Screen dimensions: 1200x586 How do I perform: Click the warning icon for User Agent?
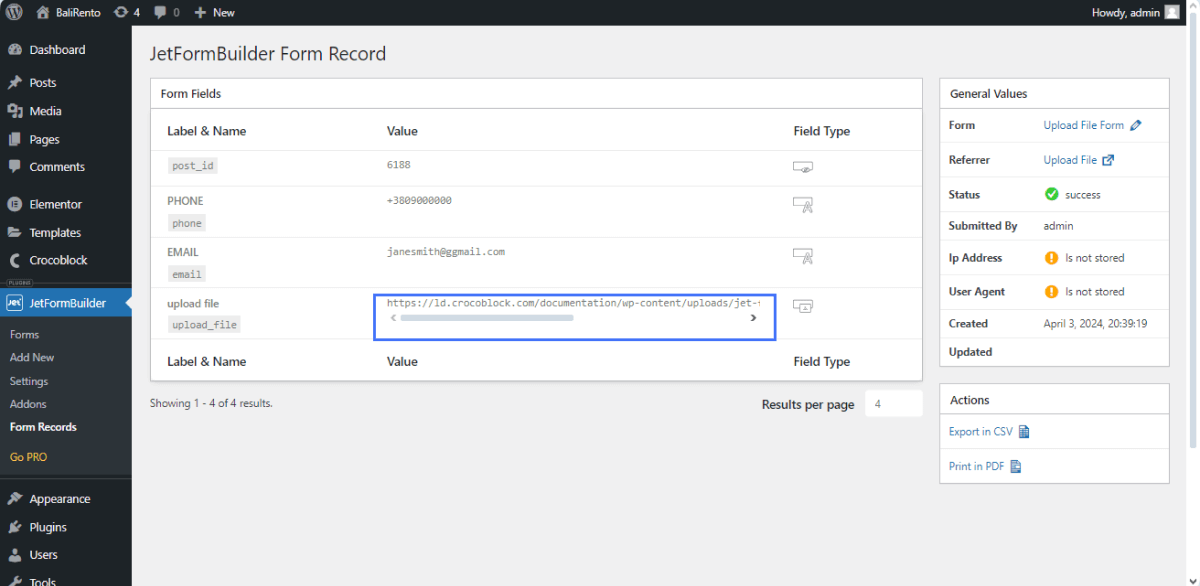click(x=1051, y=292)
